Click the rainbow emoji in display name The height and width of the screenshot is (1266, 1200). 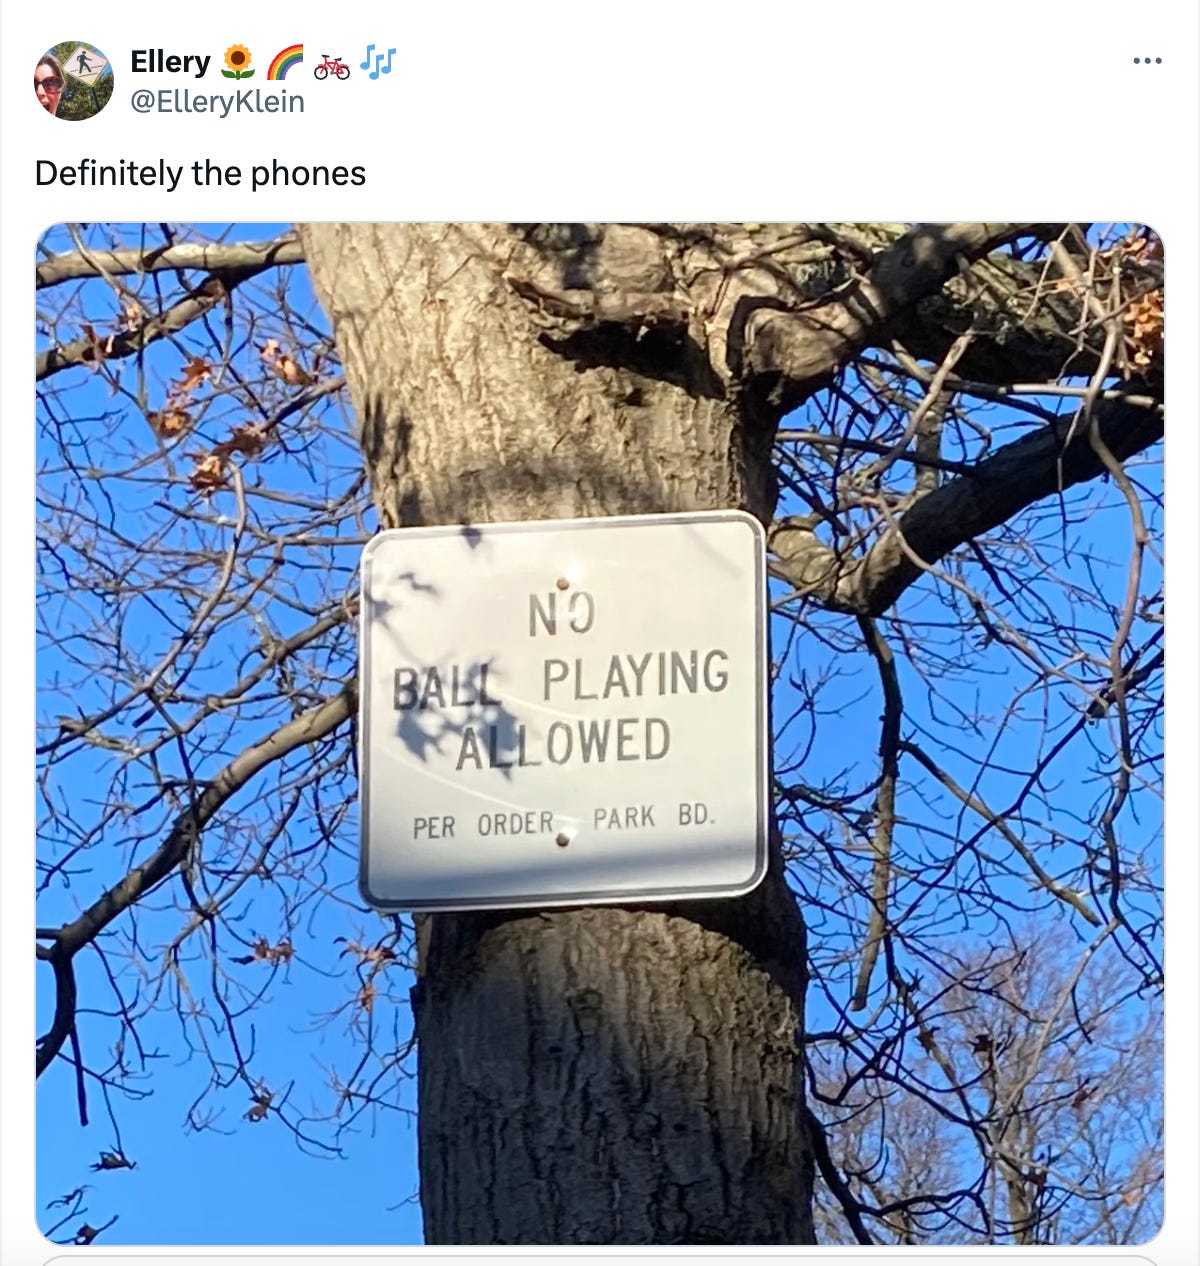click(284, 63)
